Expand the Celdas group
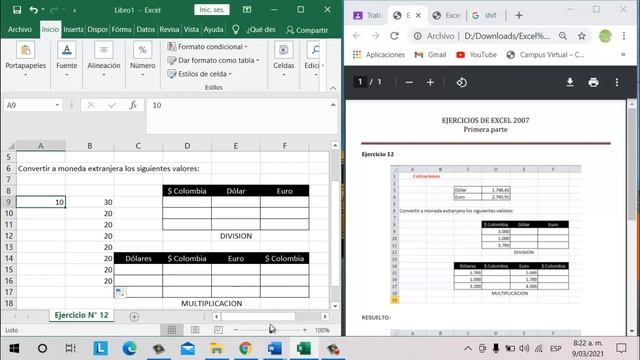 (x=283, y=60)
